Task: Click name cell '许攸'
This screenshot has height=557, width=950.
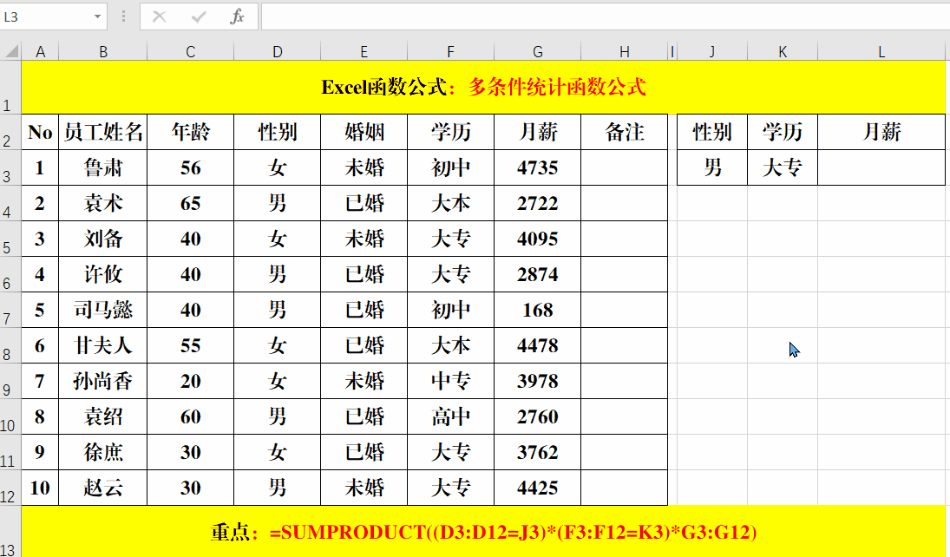Action: (103, 275)
